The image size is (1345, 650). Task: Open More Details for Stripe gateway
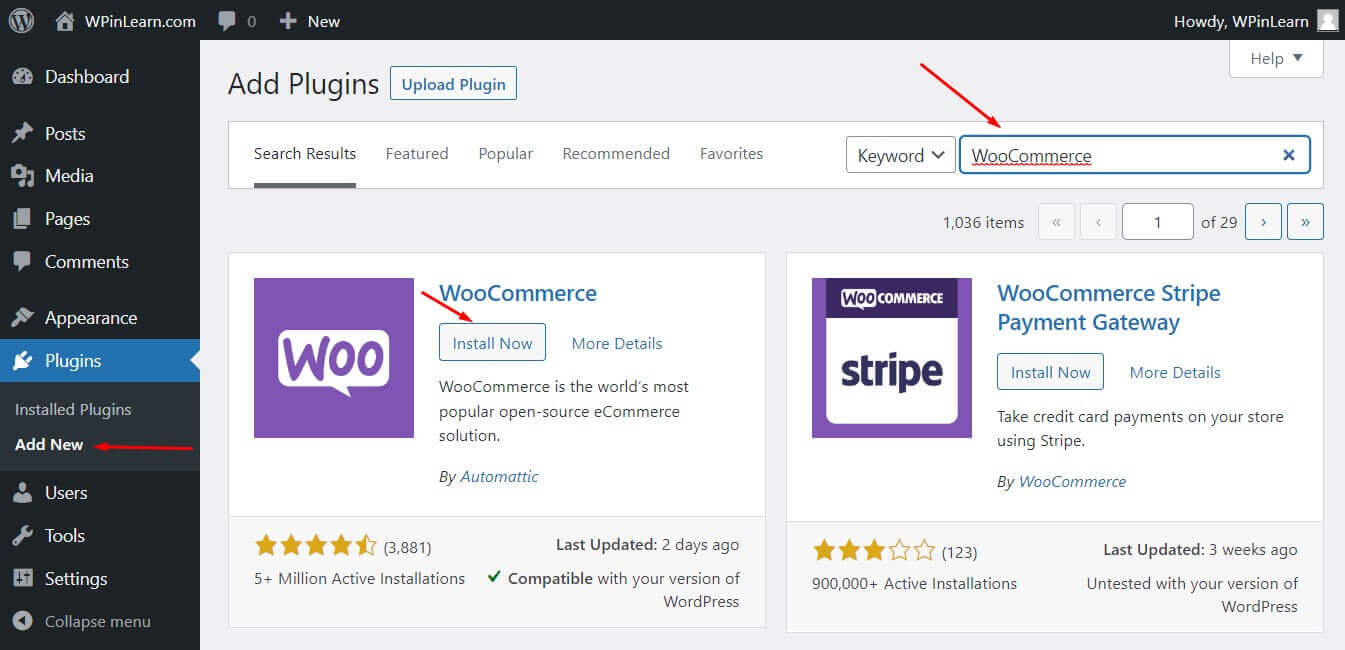pyautogui.click(x=1175, y=372)
